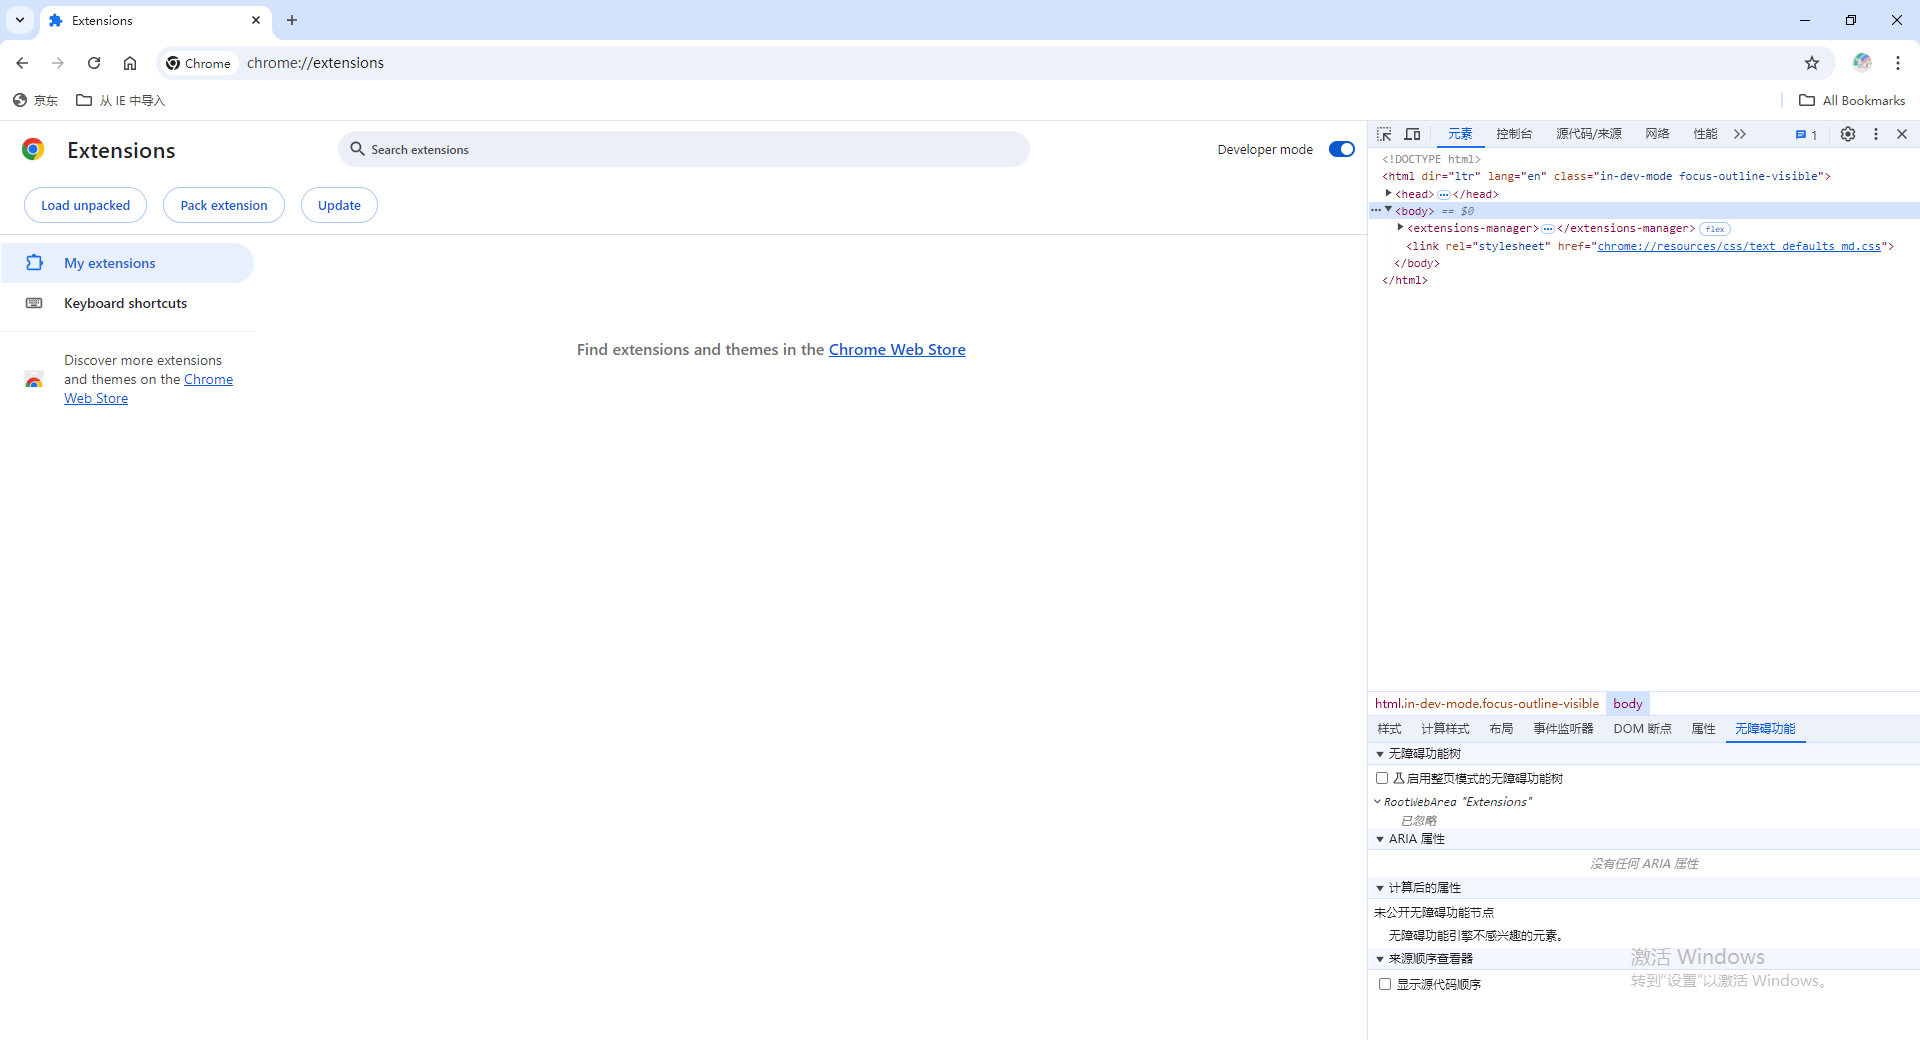Switch to the 网络 DevTools tab
Image resolution: width=1920 pixels, height=1040 pixels.
coord(1657,134)
